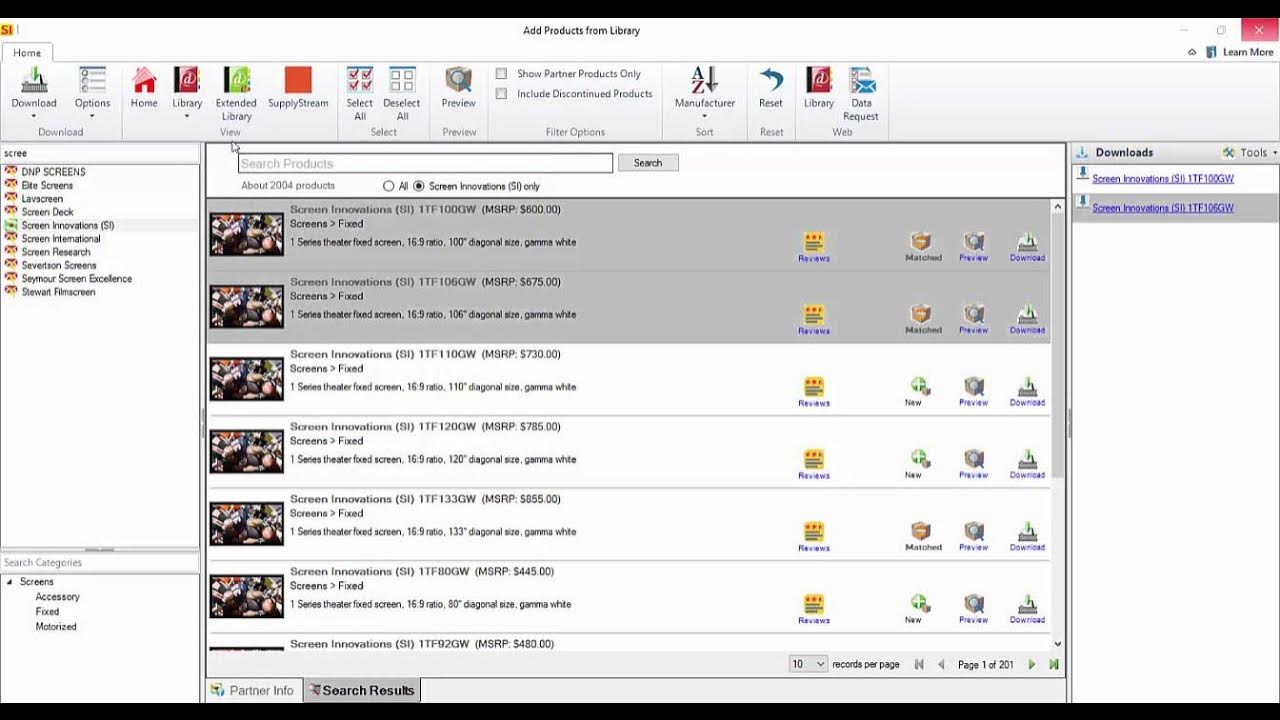Open the Library view icon in View group
Screen dimensions: 1280x720
click(187, 81)
